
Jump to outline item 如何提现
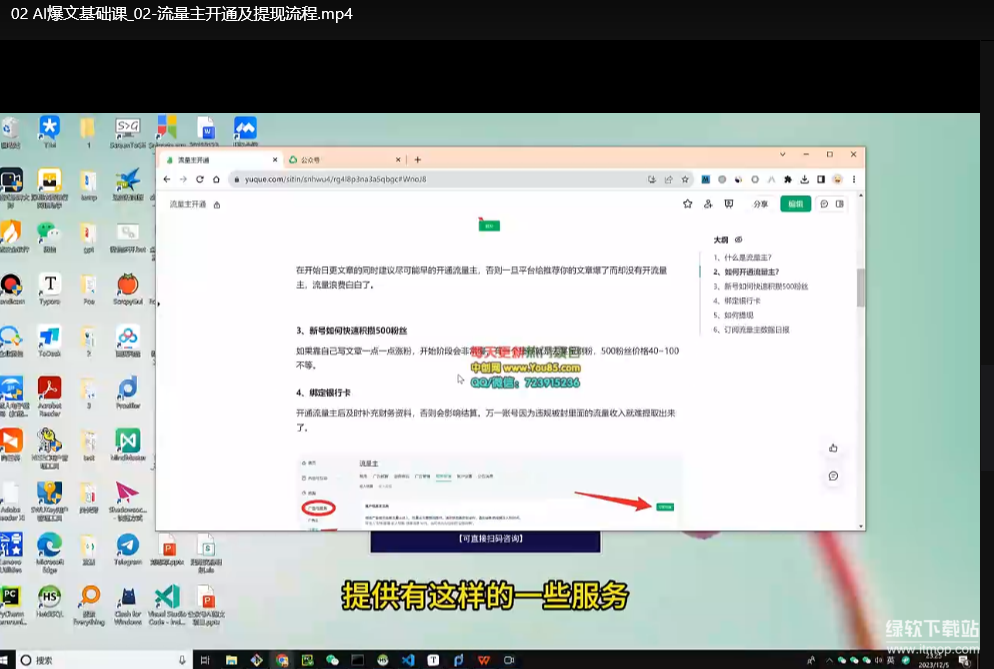(x=733, y=315)
